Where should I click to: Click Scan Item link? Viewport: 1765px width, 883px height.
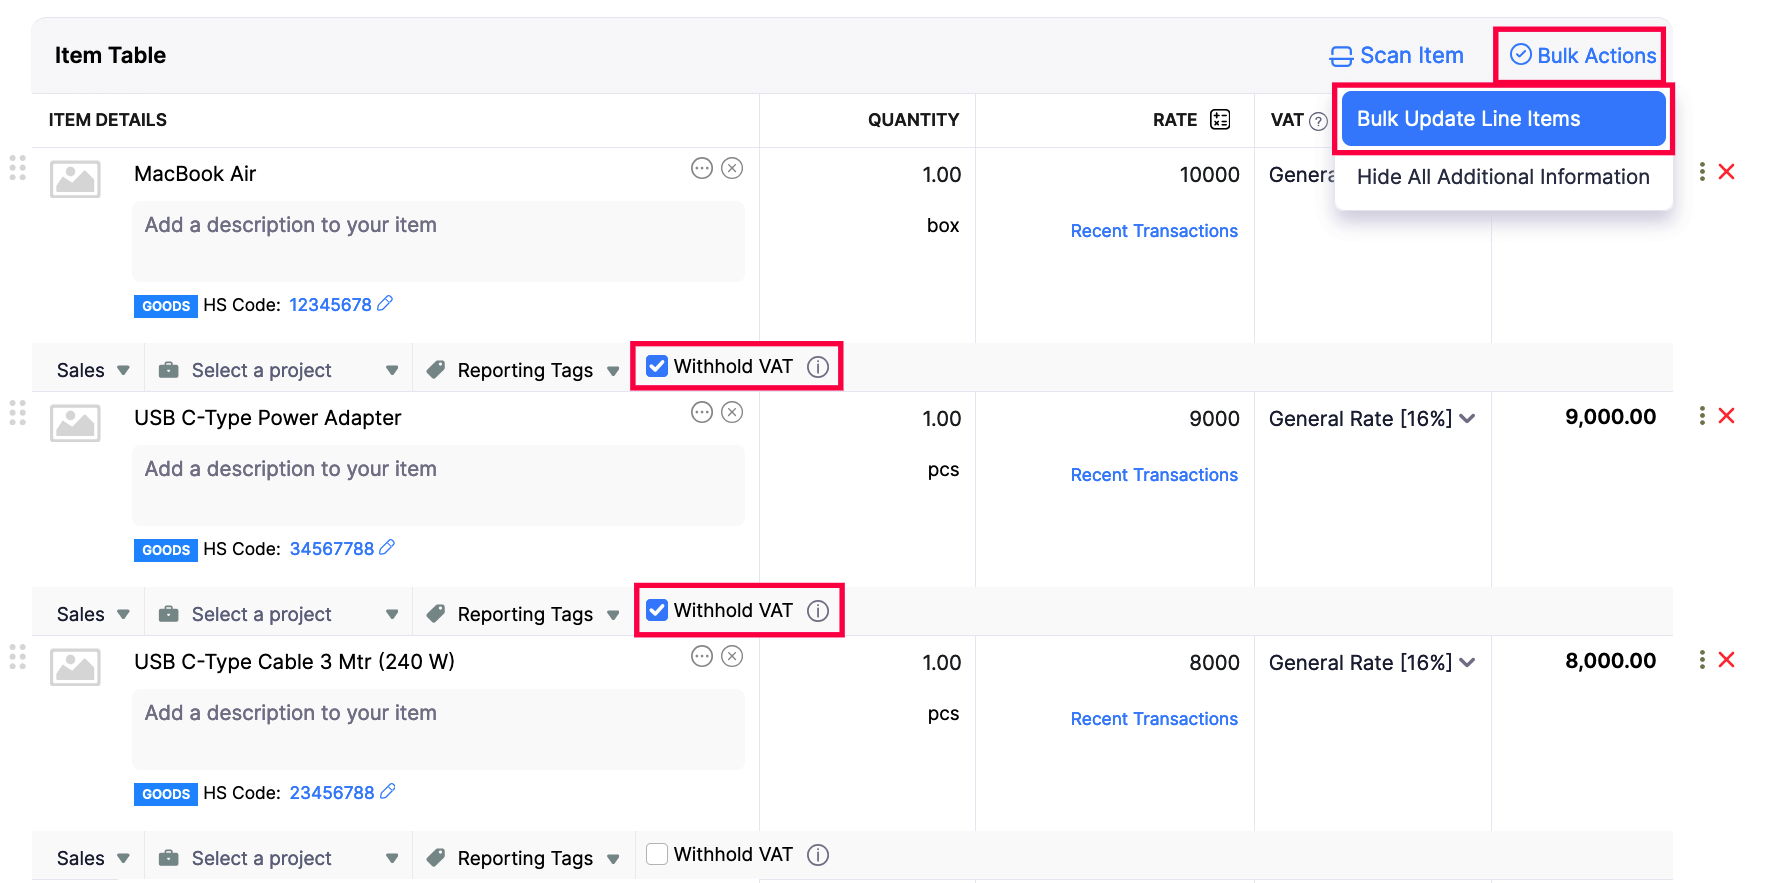[1396, 56]
